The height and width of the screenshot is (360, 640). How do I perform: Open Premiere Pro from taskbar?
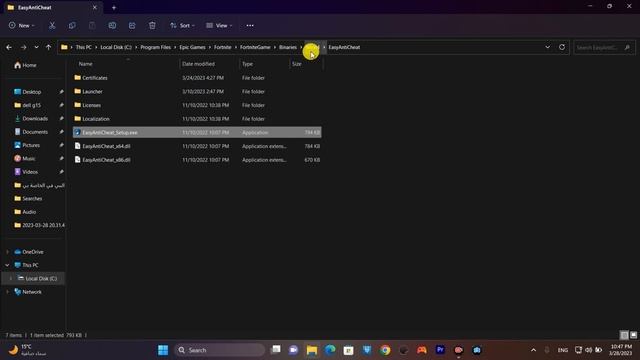pyautogui.click(x=440, y=350)
